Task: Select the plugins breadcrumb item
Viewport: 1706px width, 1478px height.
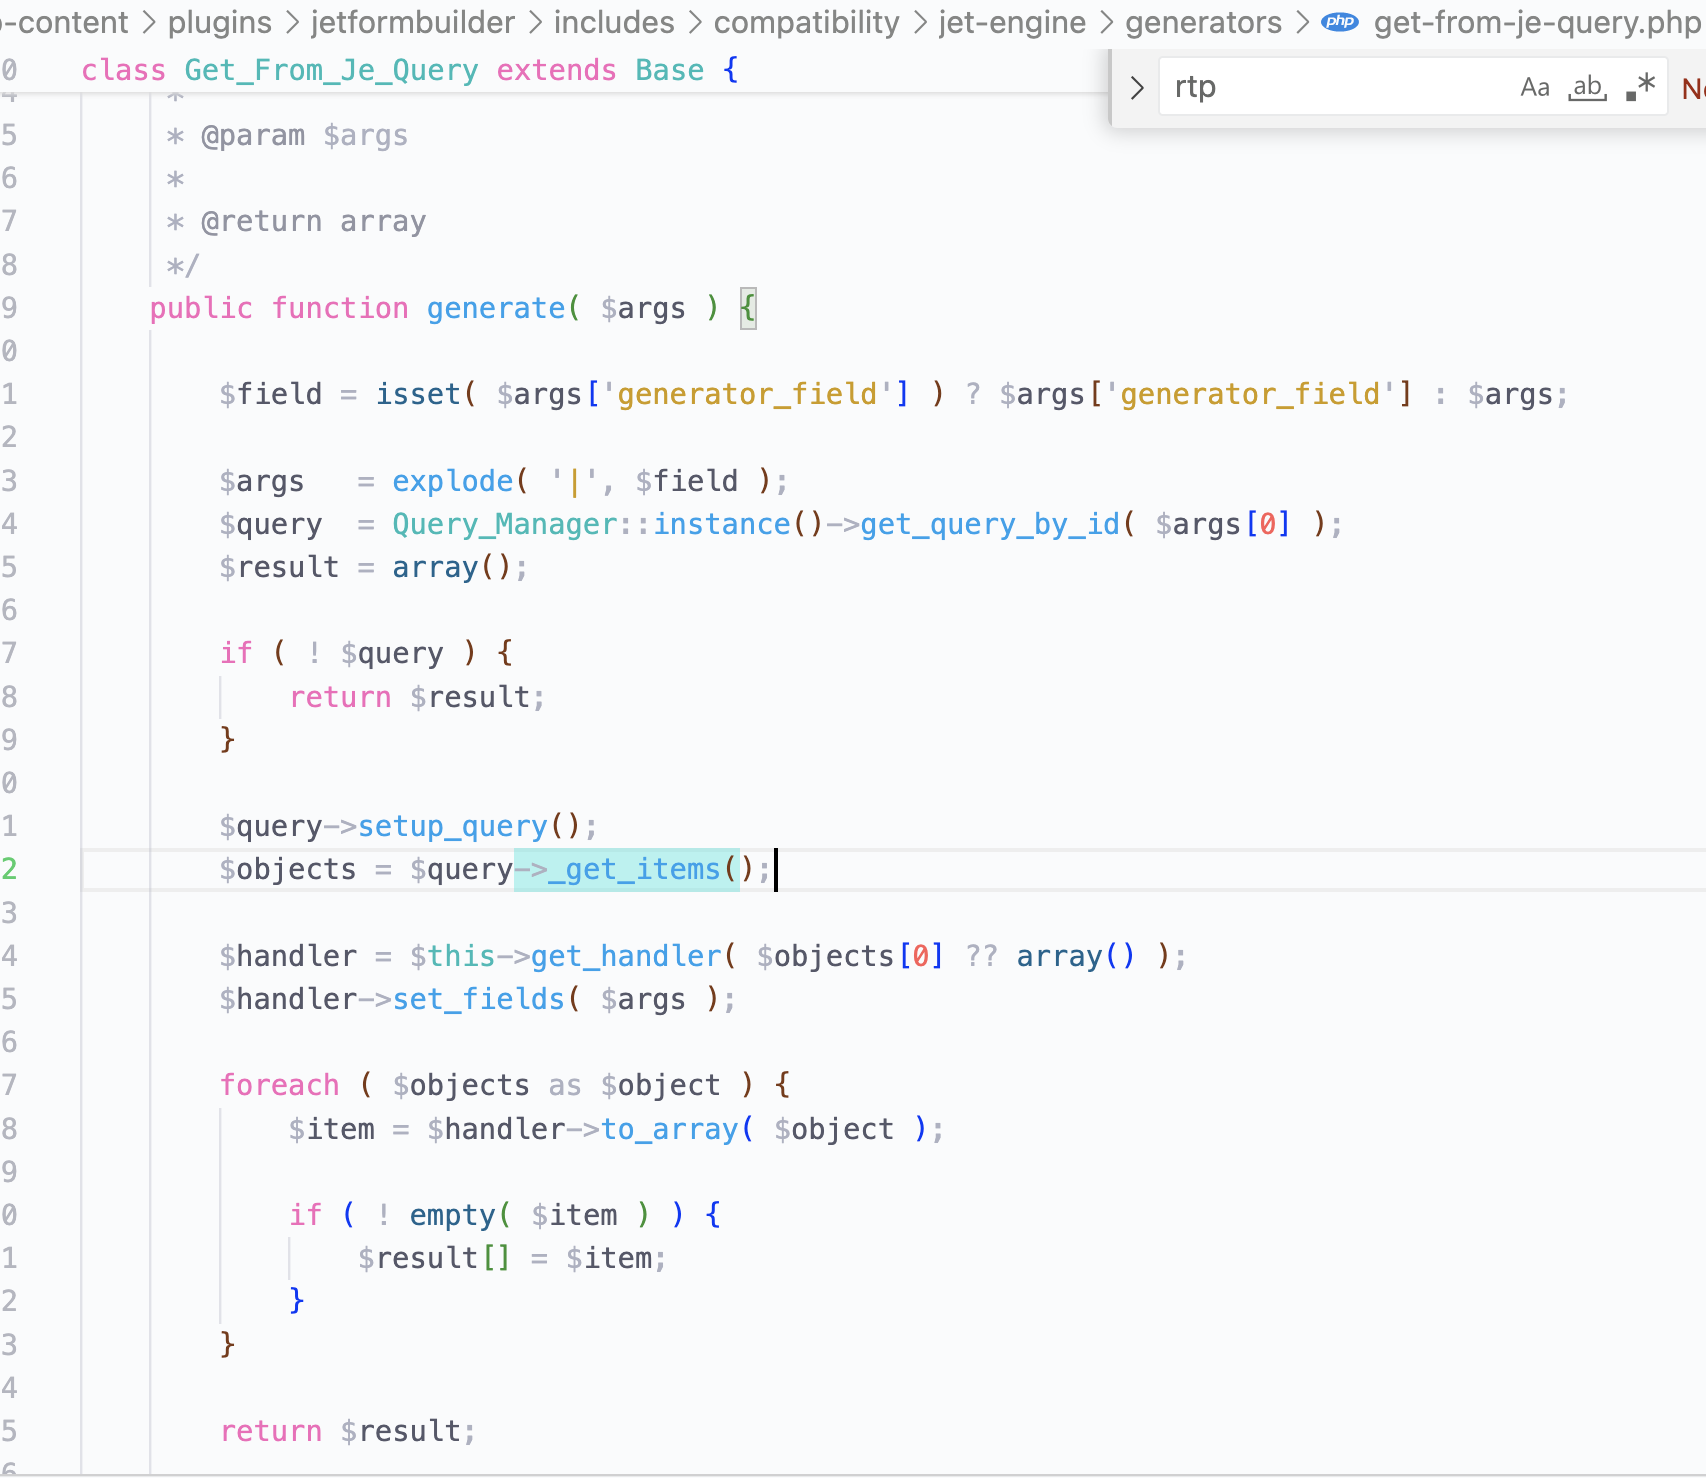Action: pyautogui.click(x=218, y=22)
